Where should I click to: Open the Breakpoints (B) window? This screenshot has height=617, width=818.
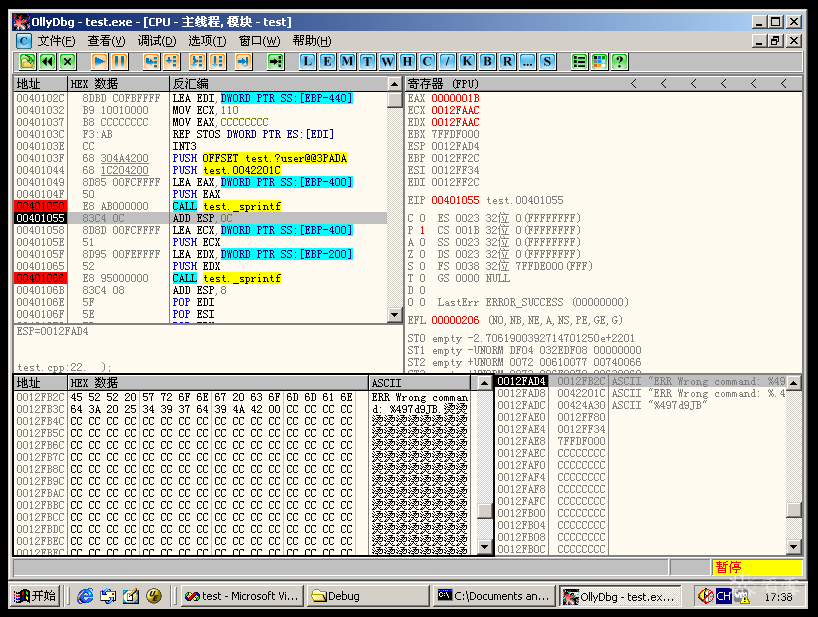pos(487,61)
